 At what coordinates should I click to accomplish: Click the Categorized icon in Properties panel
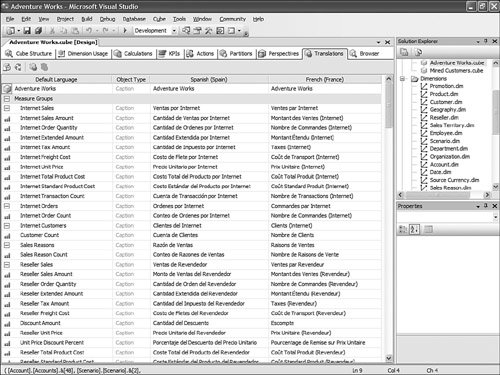click(x=403, y=229)
